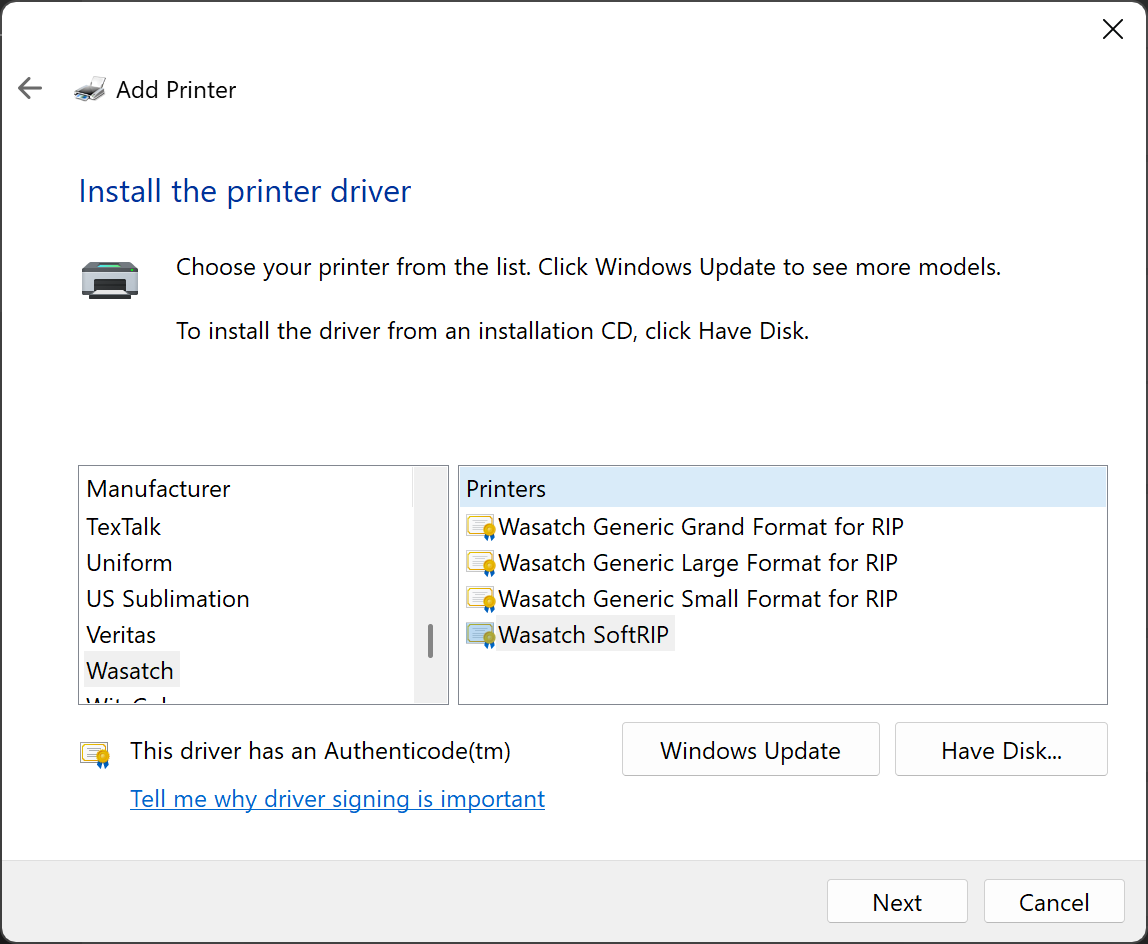The width and height of the screenshot is (1148, 944).
Task: Open the driver signing help link
Action: [x=338, y=799]
